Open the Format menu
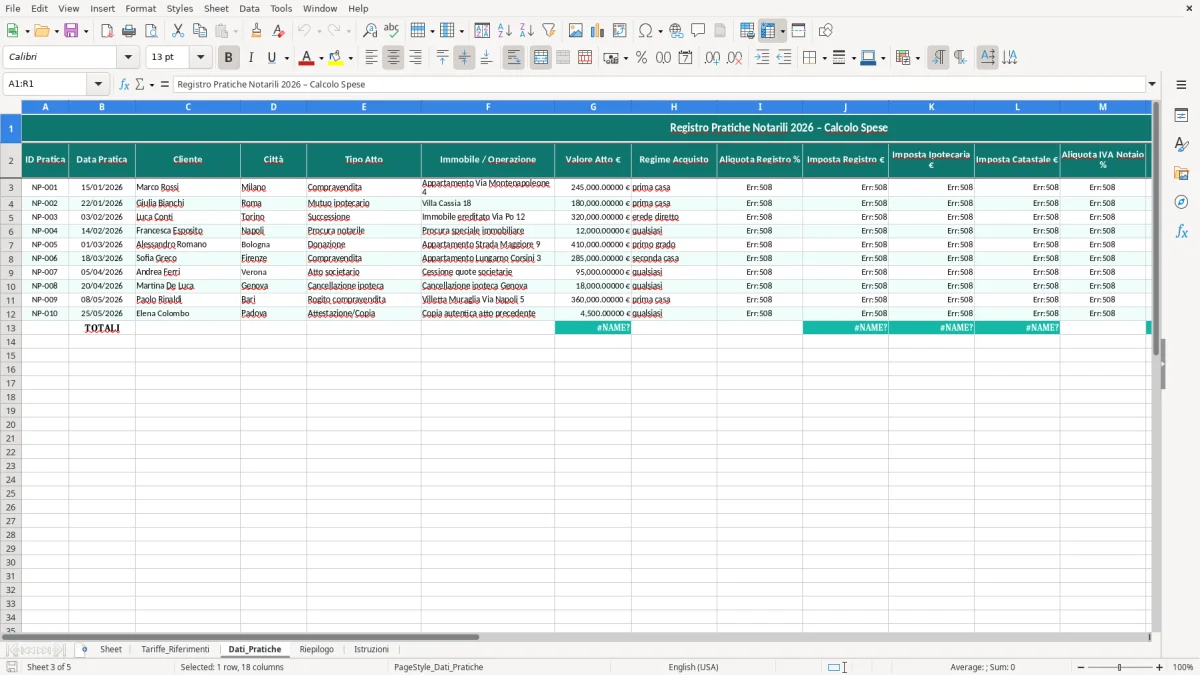Viewport: 1200px width, 675px height. pos(141,8)
